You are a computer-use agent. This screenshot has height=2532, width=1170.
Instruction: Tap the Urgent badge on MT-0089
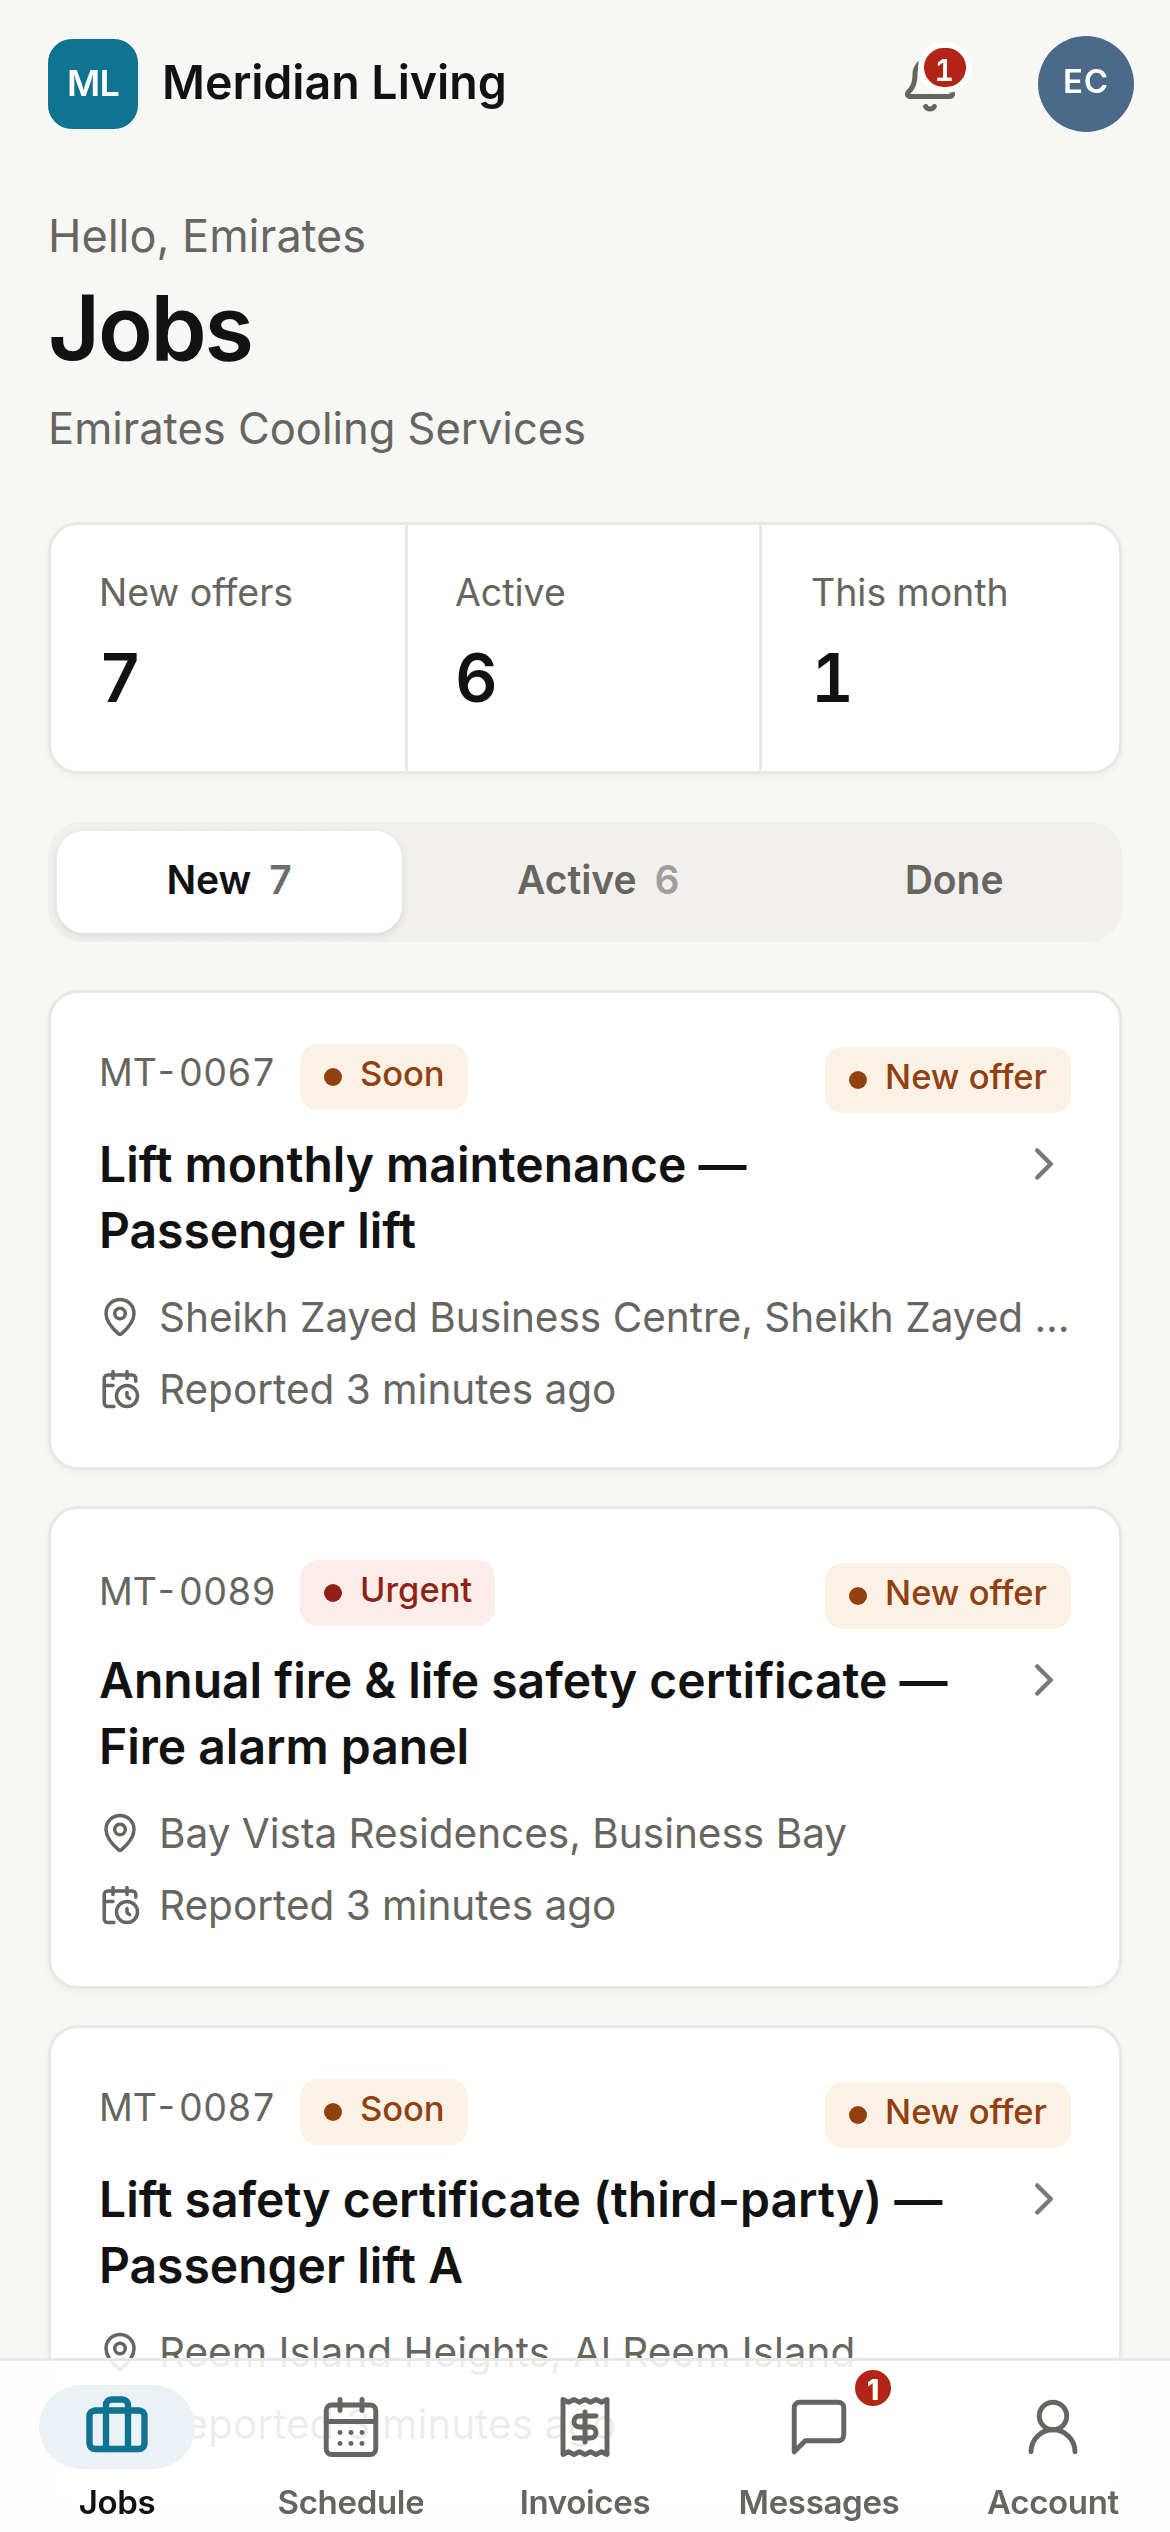(397, 1592)
